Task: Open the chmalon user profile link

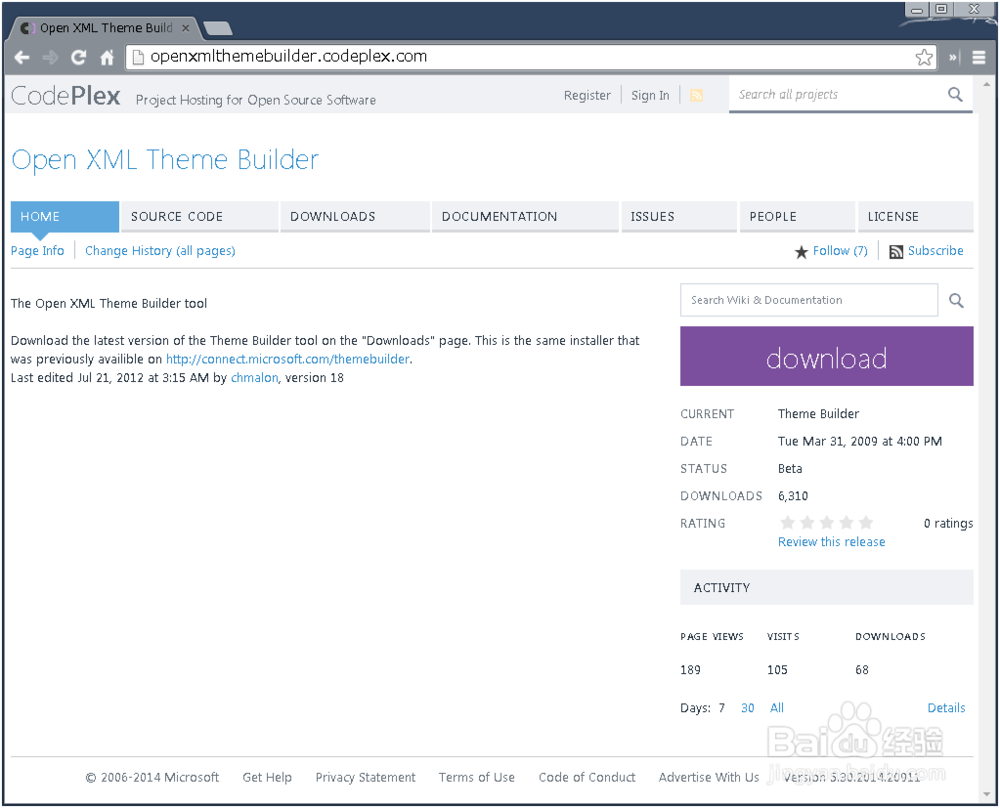Action: 254,378
